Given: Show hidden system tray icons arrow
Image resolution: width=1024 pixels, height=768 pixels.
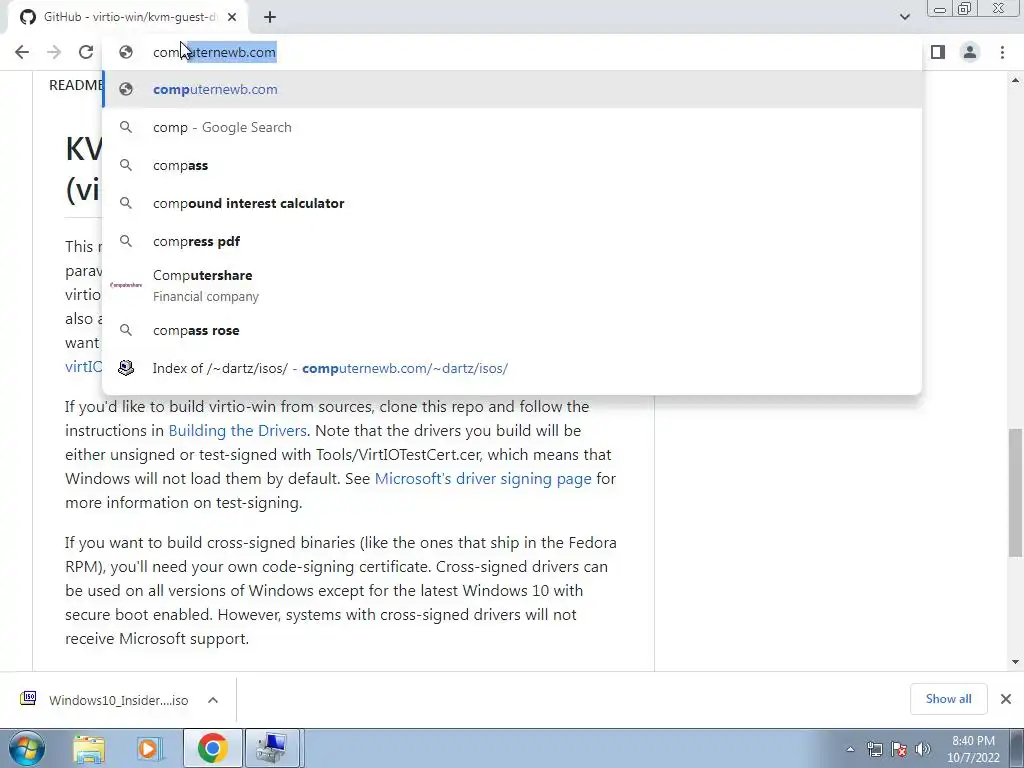Looking at the screenshot, I should (x=850, y=749).
